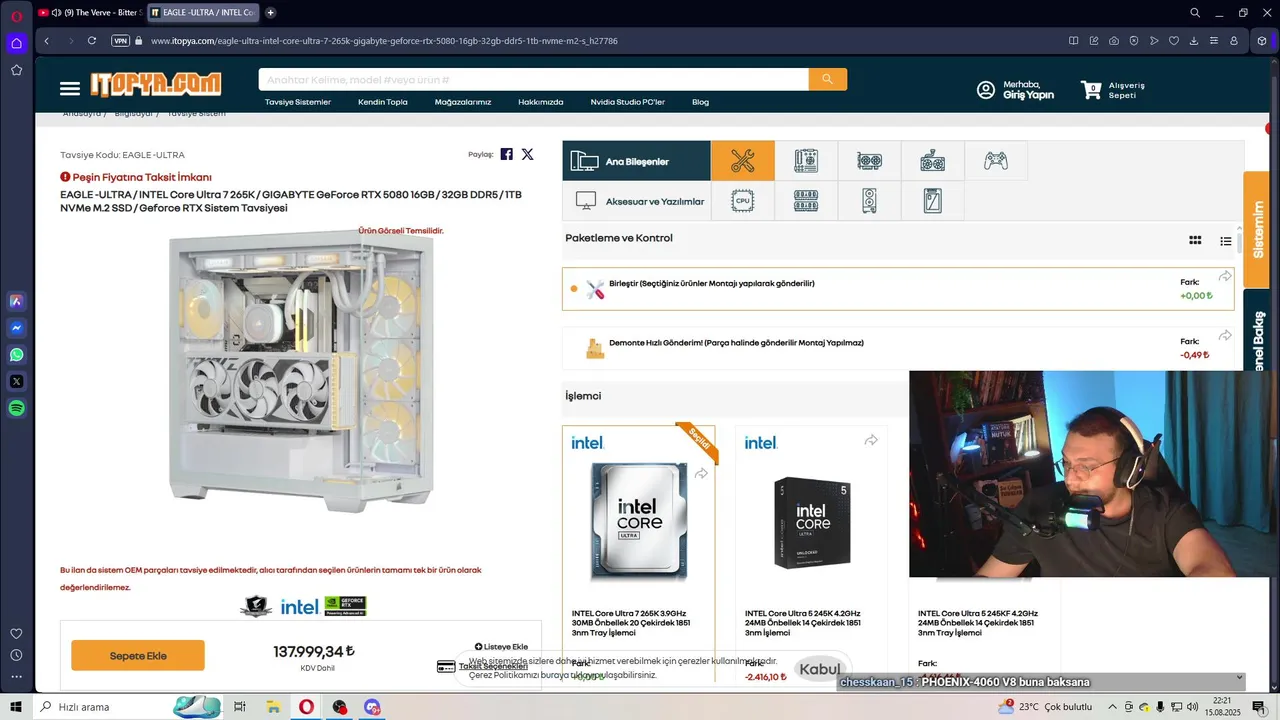Switch to grid view layout
1280x720 pixels.
click(1195, 240)
